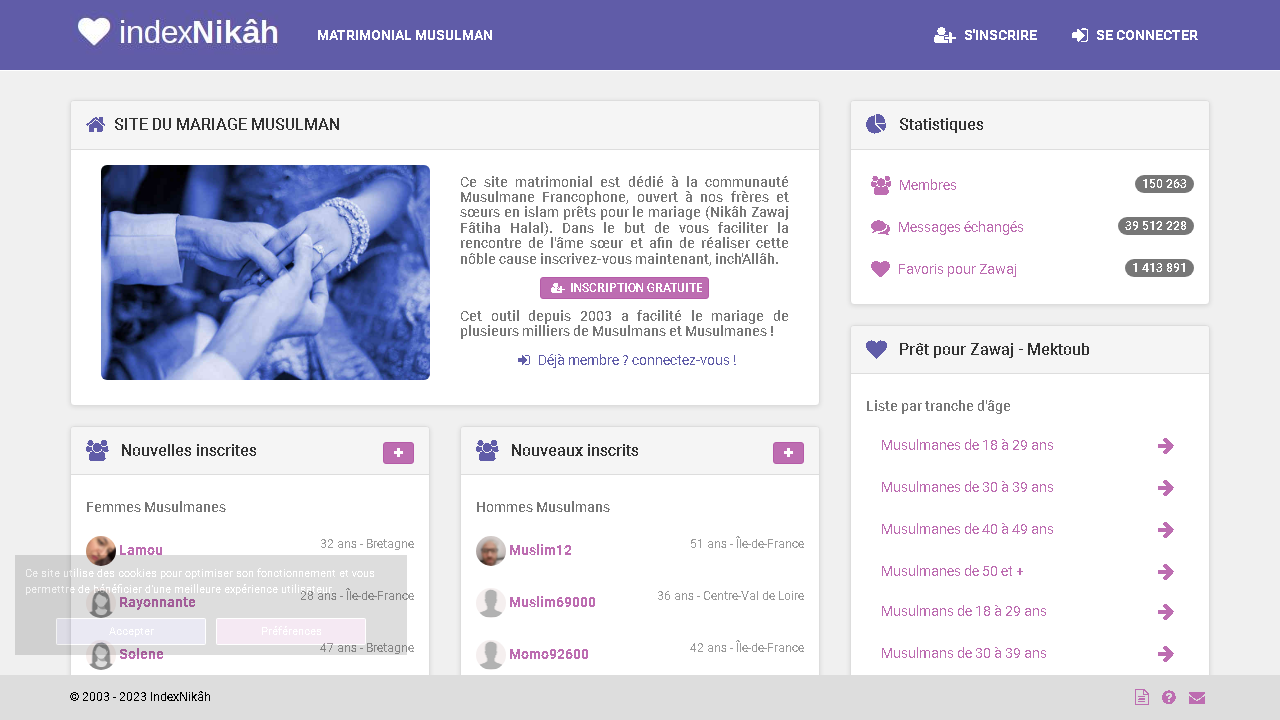This screenshot has width=1280, height=720.
Task: Open Musulmans de 30 à 39 ans list
Action: (964, 653)
